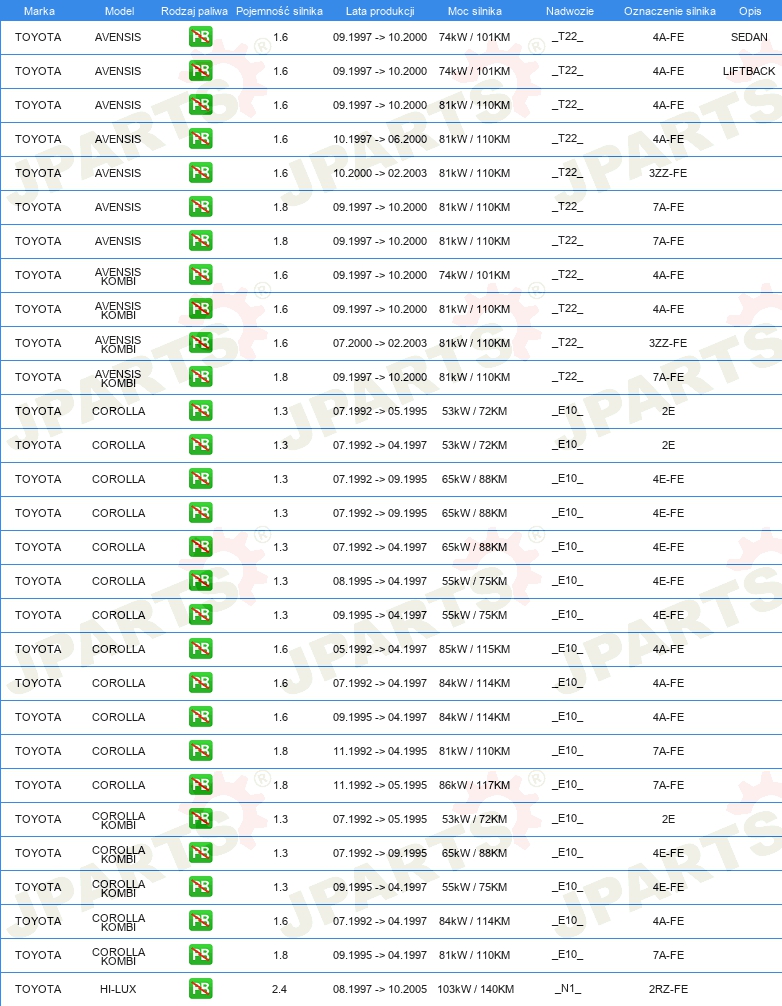
Task: Click the fuel icon in the HI-LUX row
Action: 201,989
